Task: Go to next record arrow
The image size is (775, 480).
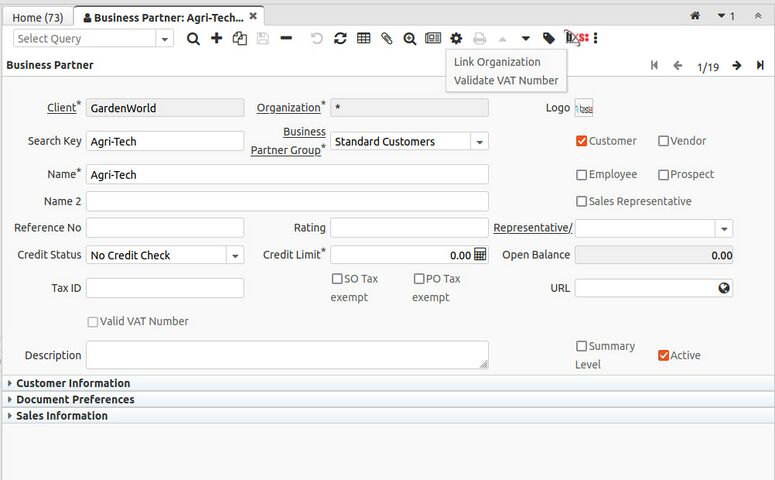Action: coord(736,66)
